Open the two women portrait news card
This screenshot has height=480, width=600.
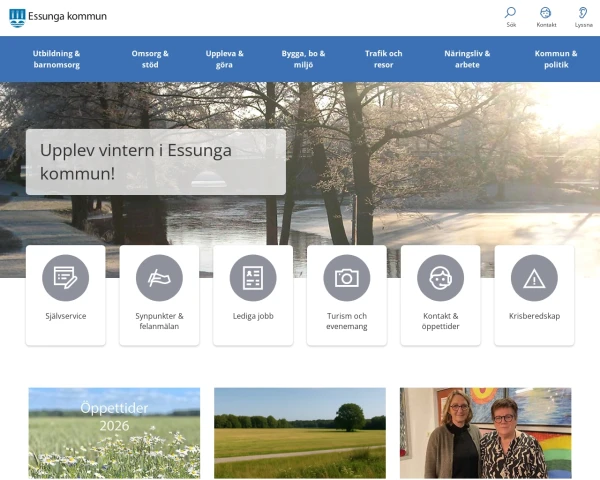tap(485, 432)
